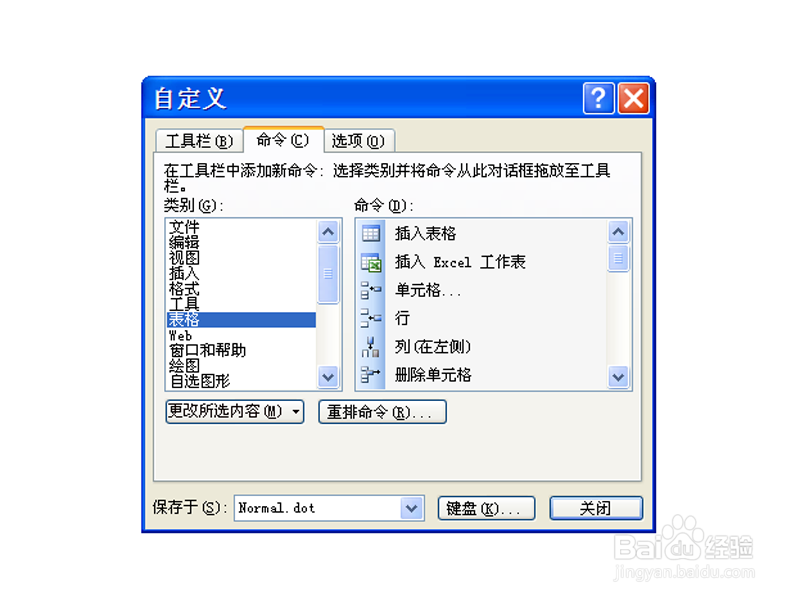Click the help question mark icon
The image size is (800, 600).
[598, 98]
